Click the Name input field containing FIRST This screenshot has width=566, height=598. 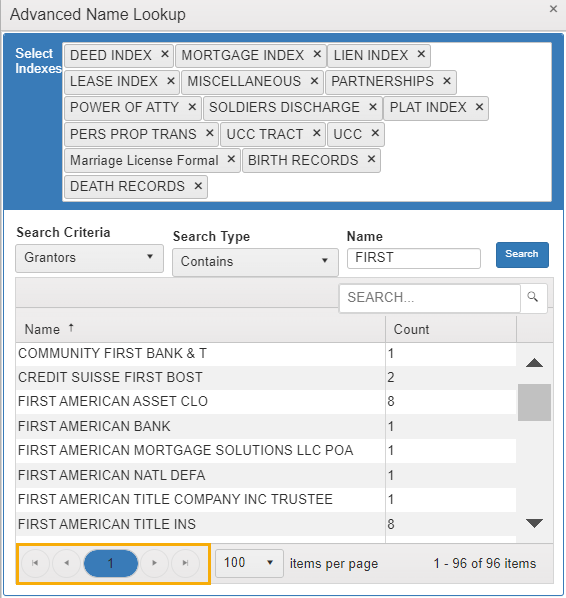pos(413,258)
